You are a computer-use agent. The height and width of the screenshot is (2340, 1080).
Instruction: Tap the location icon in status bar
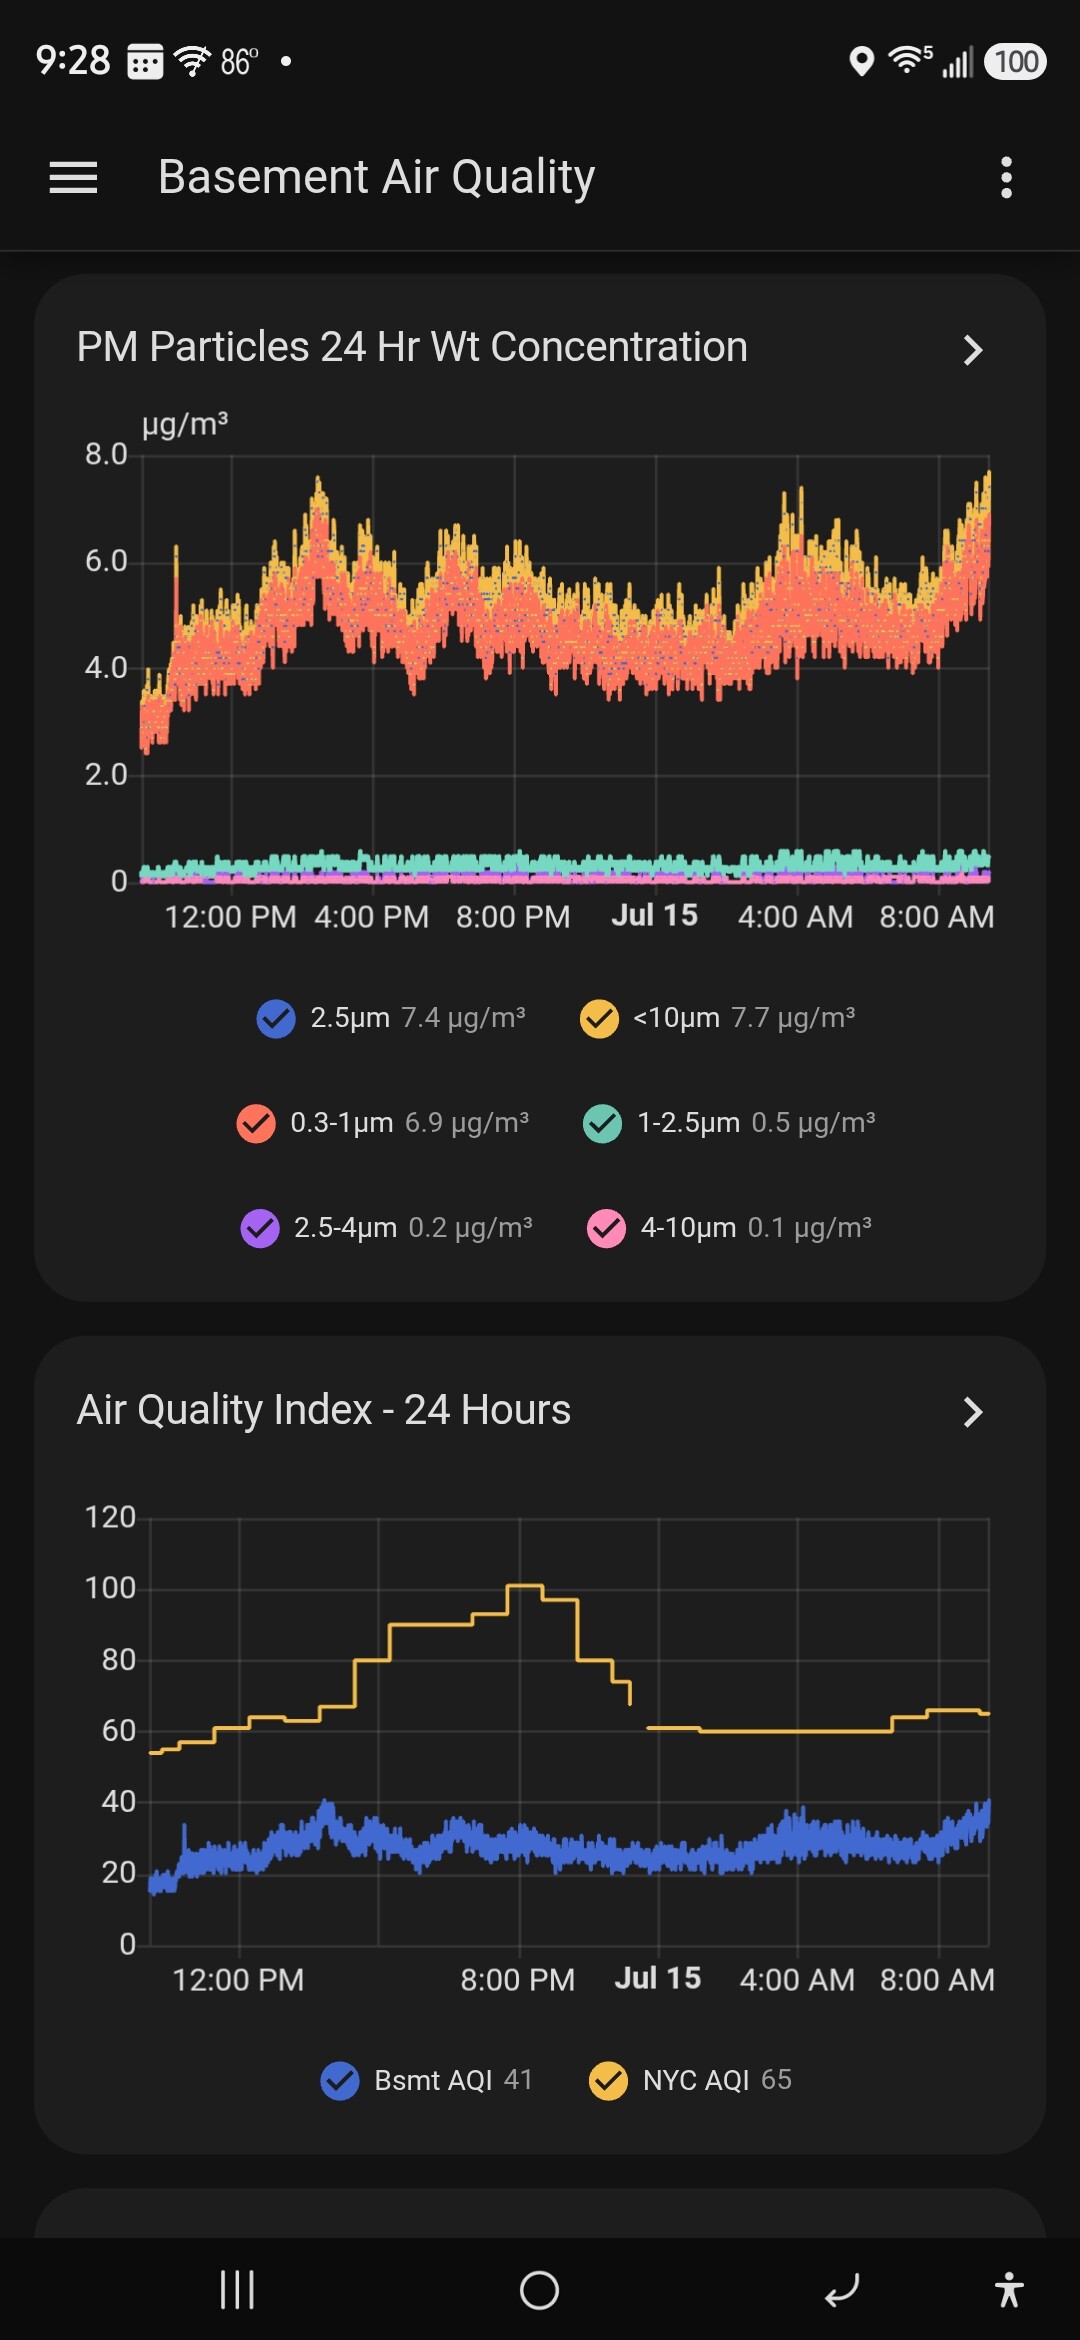pos(861,62)
